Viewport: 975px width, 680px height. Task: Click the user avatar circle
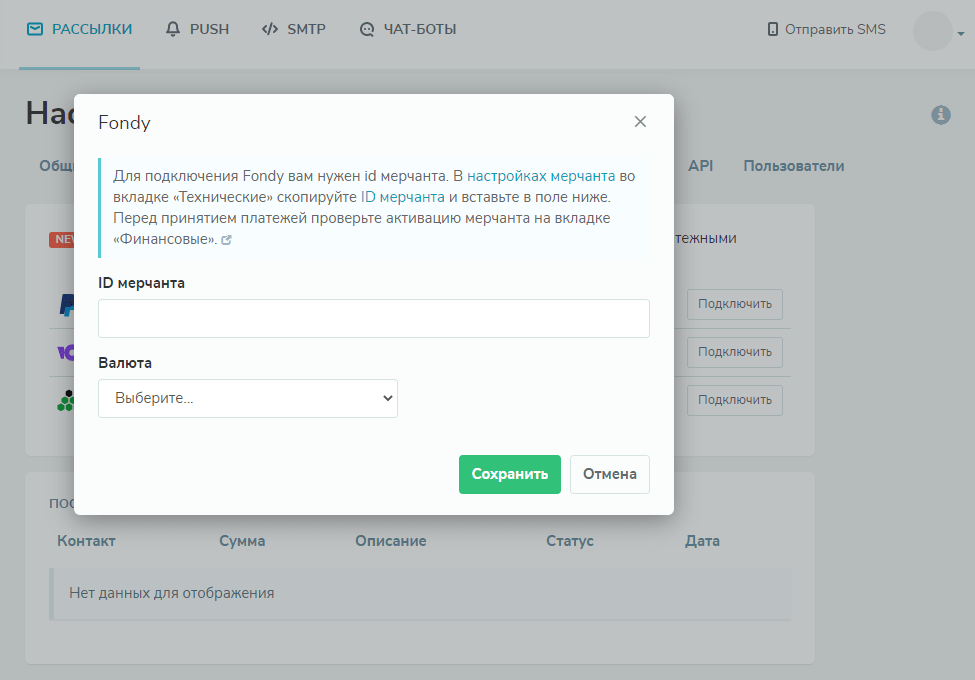932,31
